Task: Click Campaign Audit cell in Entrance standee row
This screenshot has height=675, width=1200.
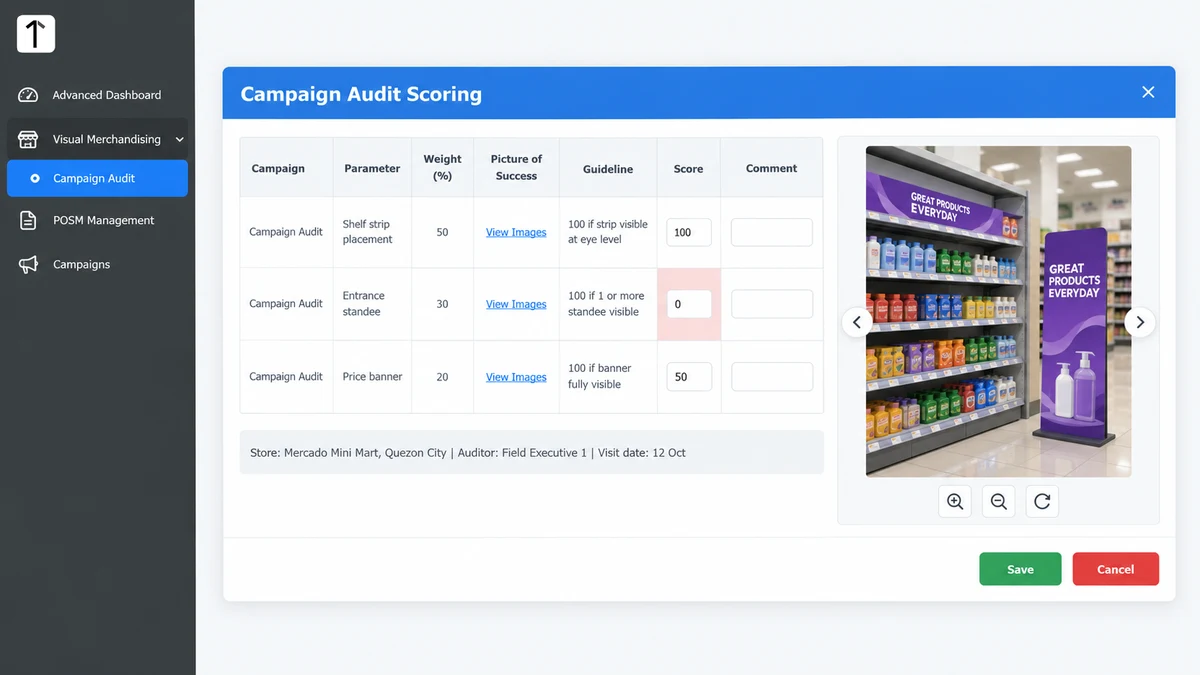Action: click(286, 304)
